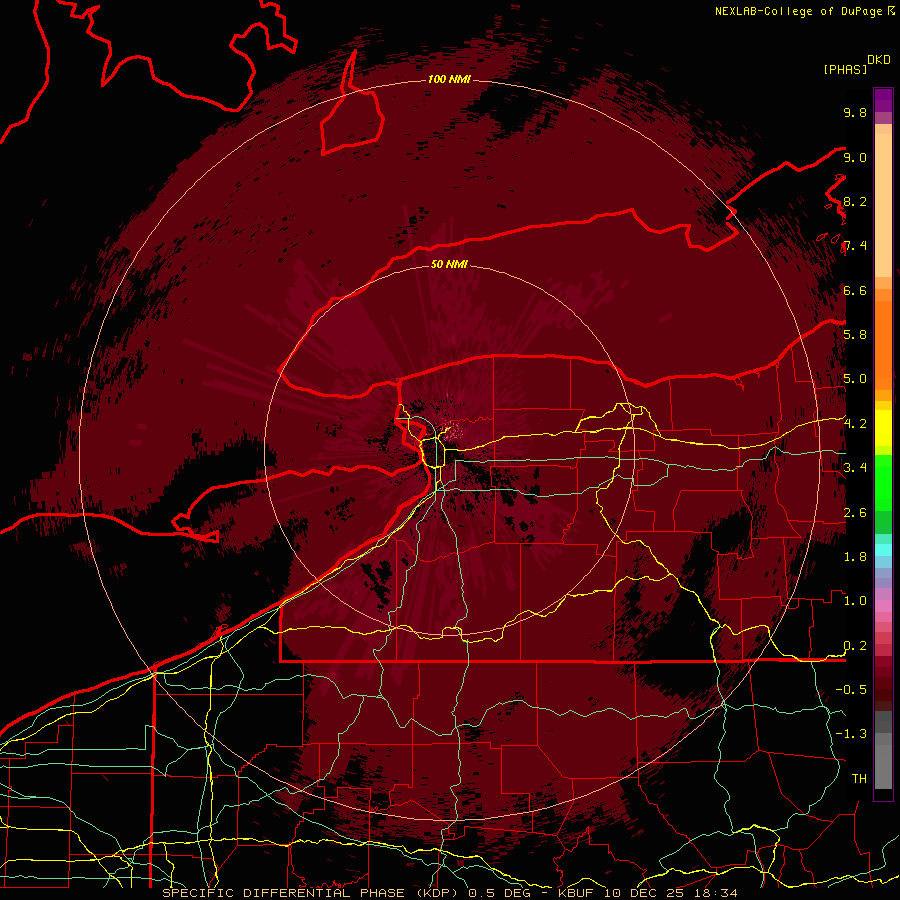
Task: Click the [PHAS] label above color scale
Action: point(845,69)
